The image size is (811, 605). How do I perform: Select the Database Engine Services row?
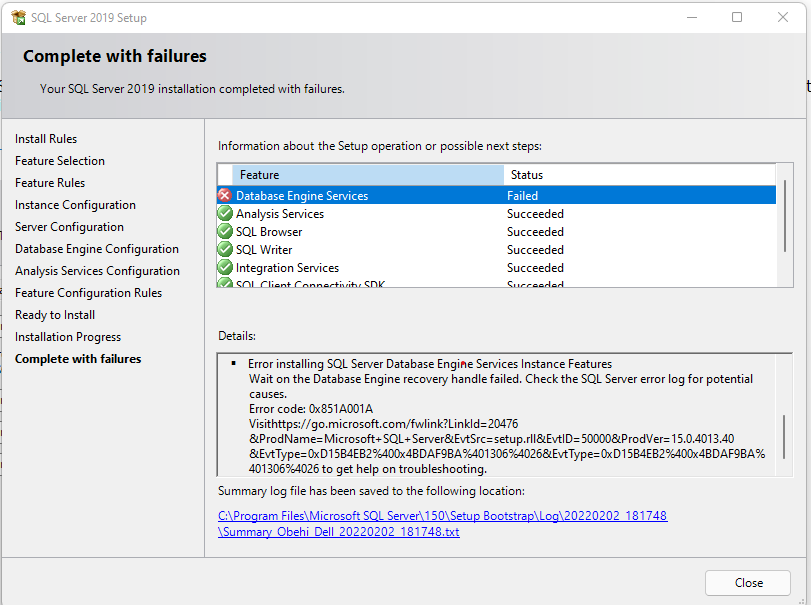click(x=497, y=195)
